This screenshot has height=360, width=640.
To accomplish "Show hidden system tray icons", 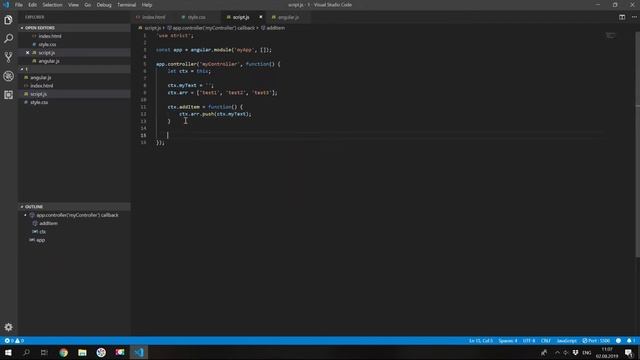I will point(557,352).
